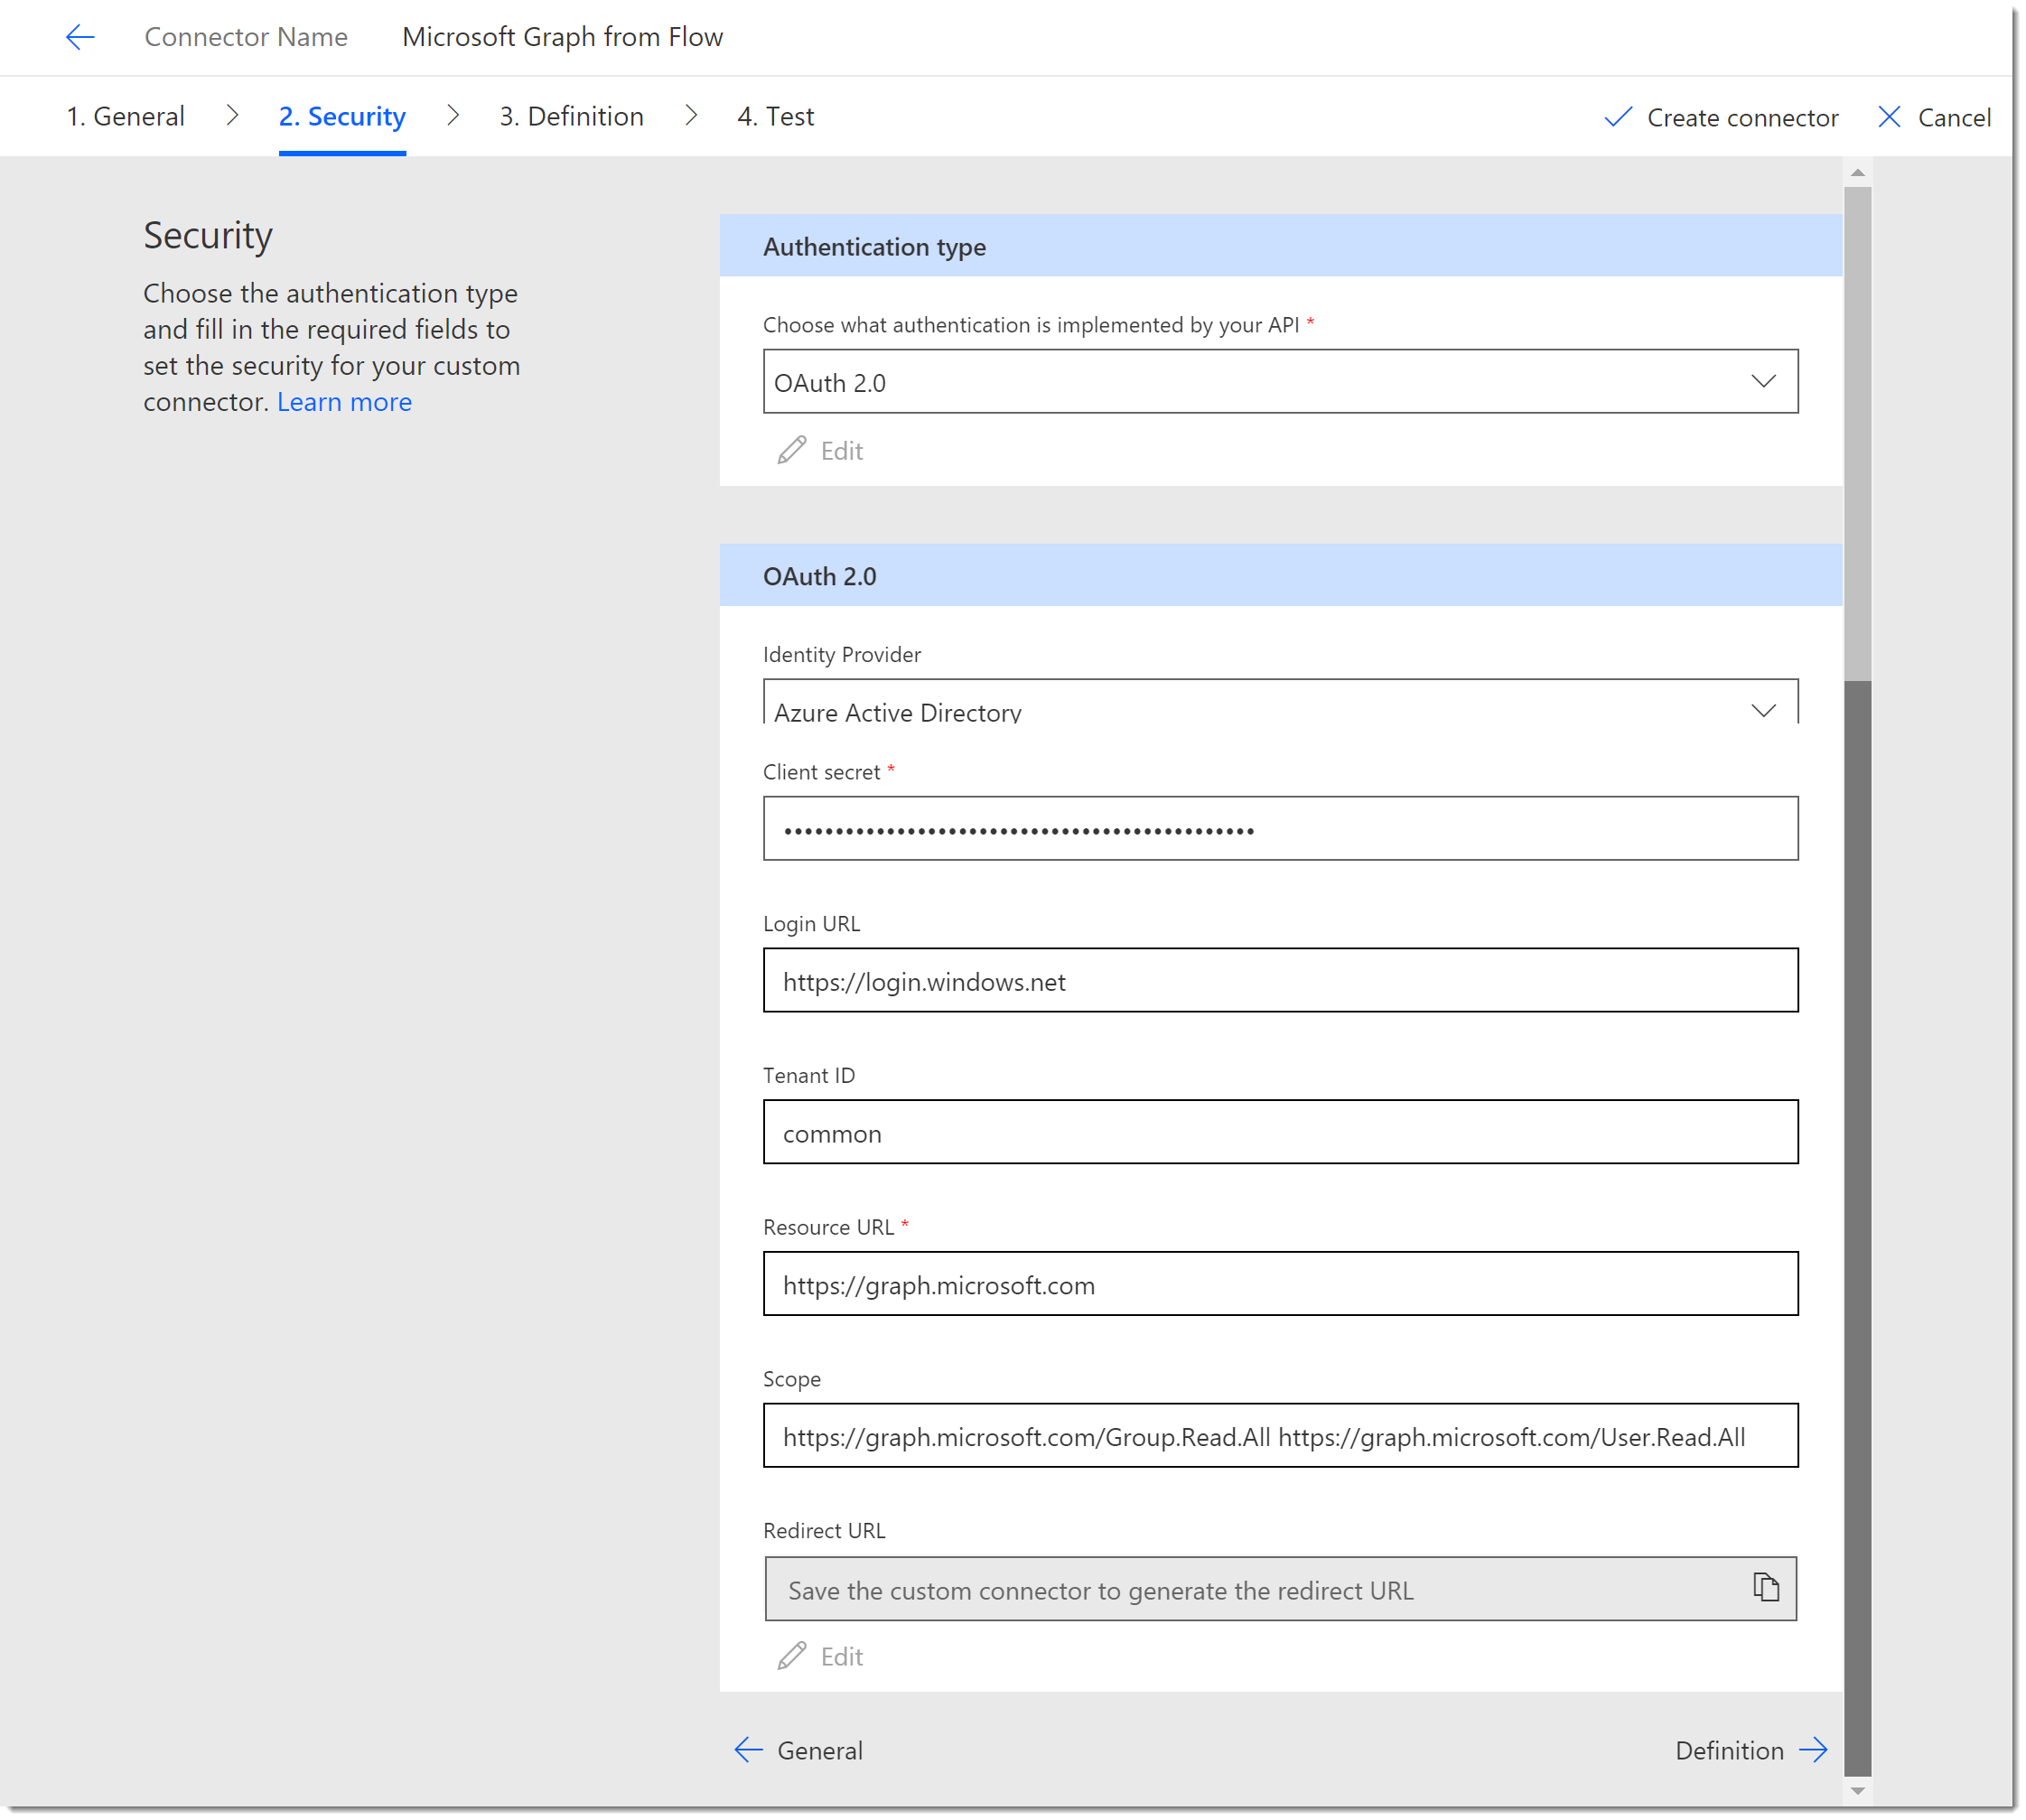Click the Tenant ID field containing common

click(1280, 1131)
